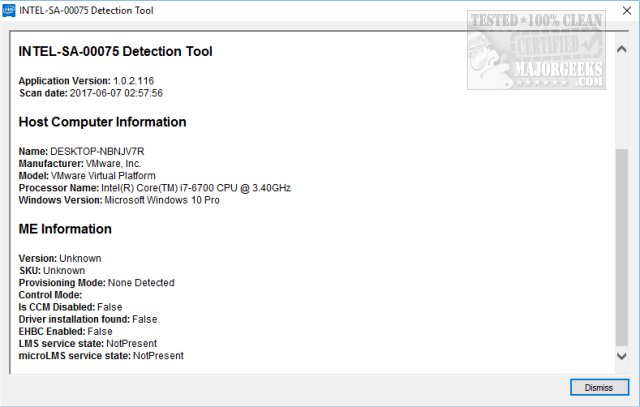640x407 pixels.
Task: Click the Windows Version Microsoft Windows 10 Pro line
Action: [x=119, y=200]
